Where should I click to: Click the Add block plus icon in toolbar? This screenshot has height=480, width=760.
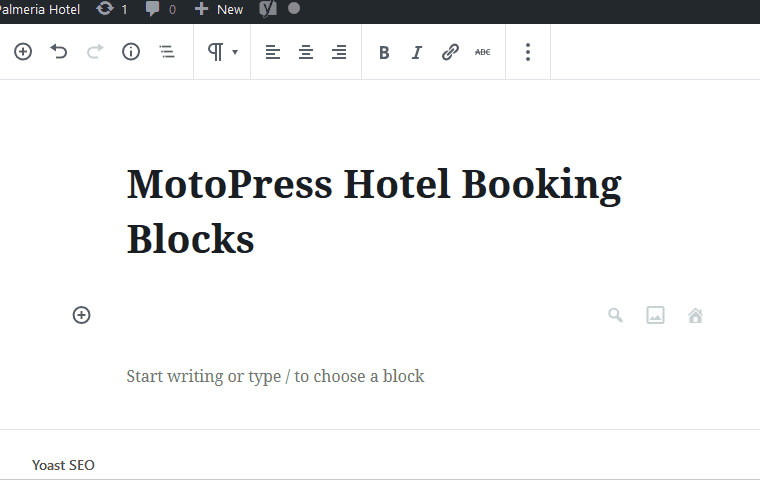coord(23,51)
